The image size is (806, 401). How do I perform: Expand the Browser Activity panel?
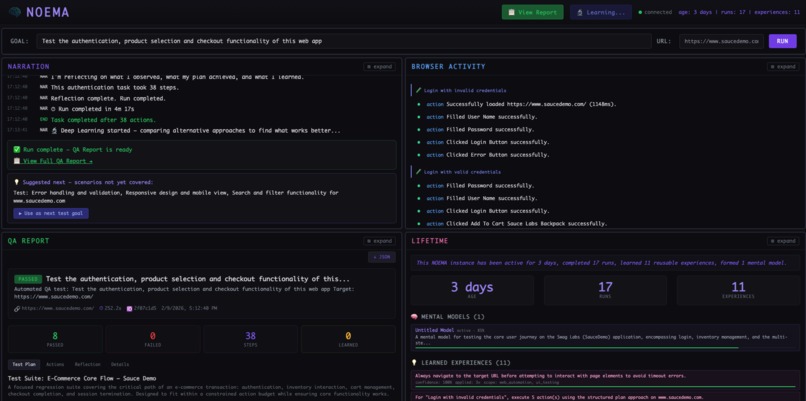pos(783,67)
